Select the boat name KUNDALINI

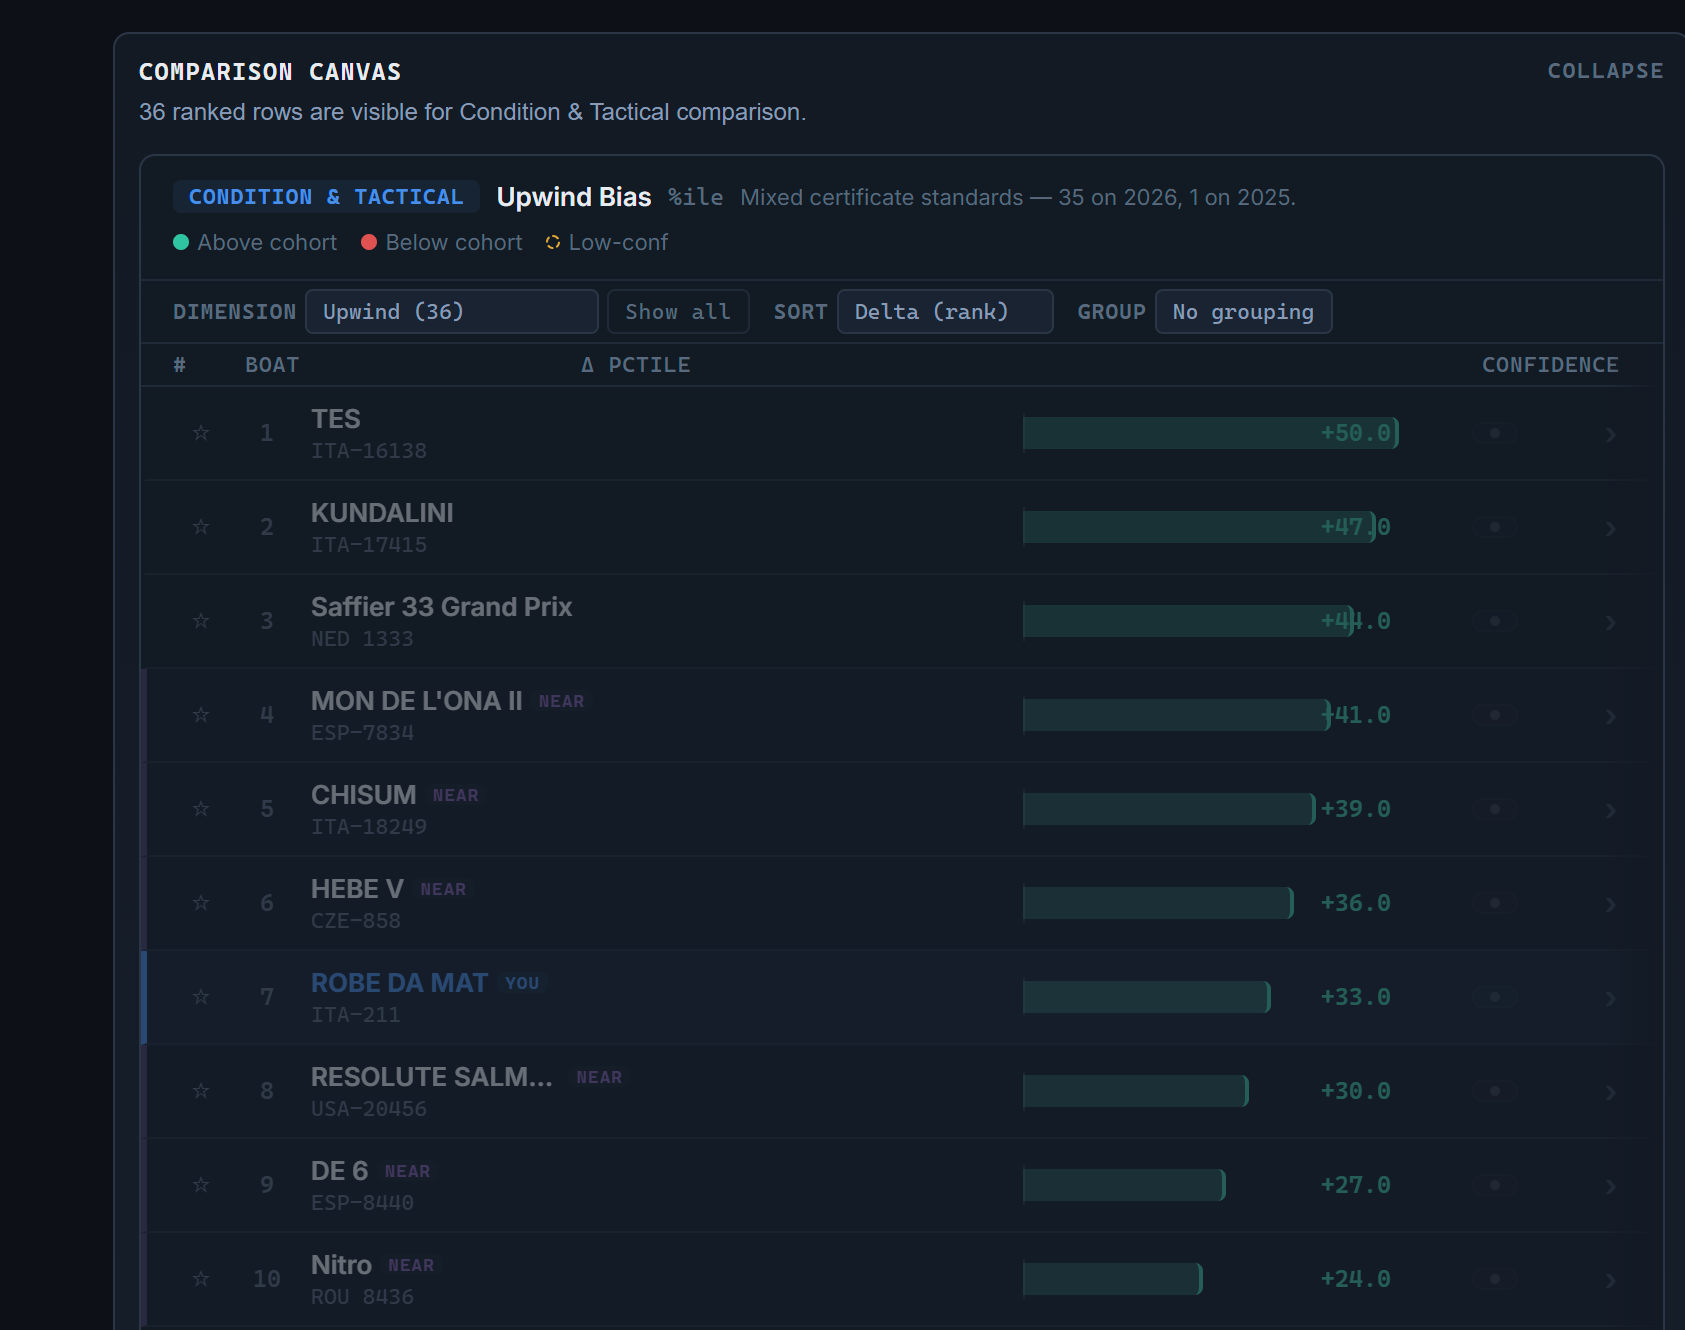(x=382, y=513)
